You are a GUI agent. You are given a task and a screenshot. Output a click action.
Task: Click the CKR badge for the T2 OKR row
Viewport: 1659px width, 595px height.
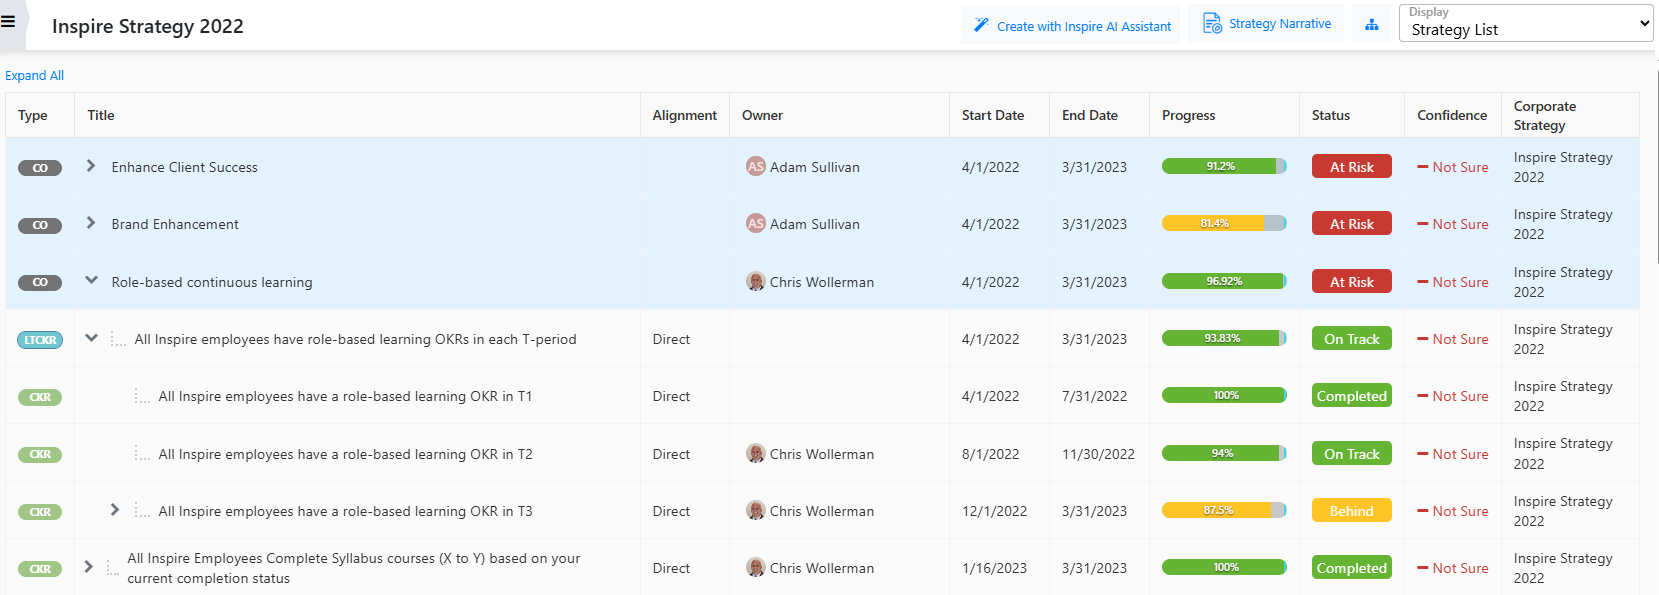point(40,454)
